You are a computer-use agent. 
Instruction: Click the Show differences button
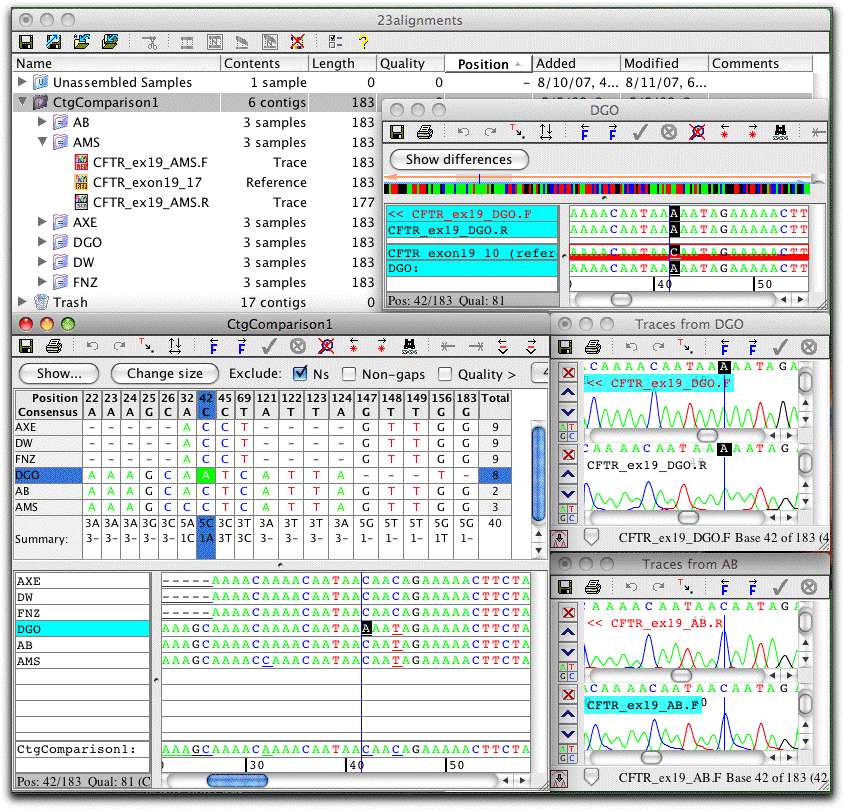point(459,160)
